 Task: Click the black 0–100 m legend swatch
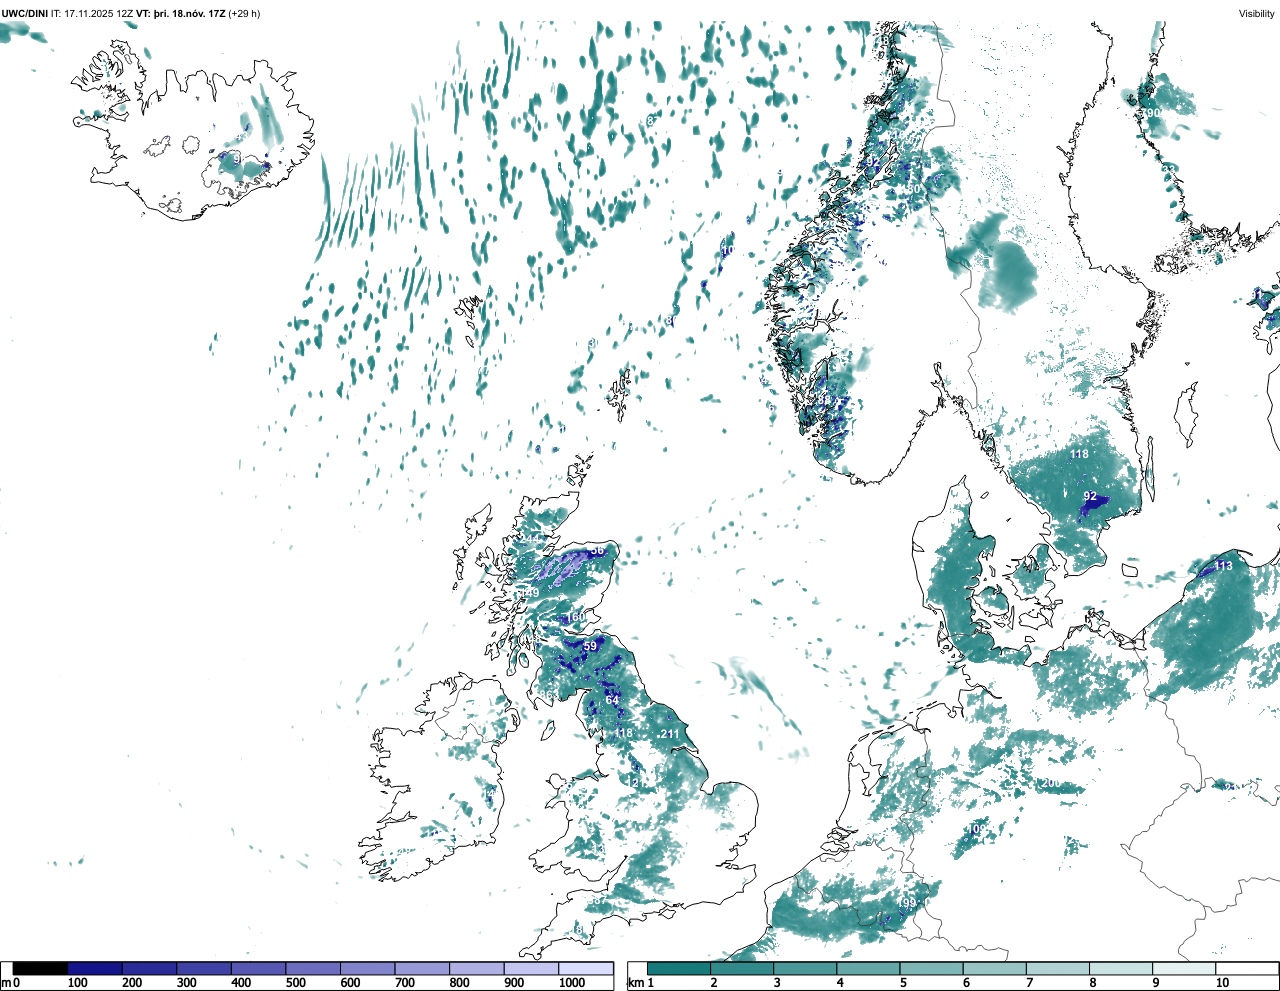(x=40, y=969)
